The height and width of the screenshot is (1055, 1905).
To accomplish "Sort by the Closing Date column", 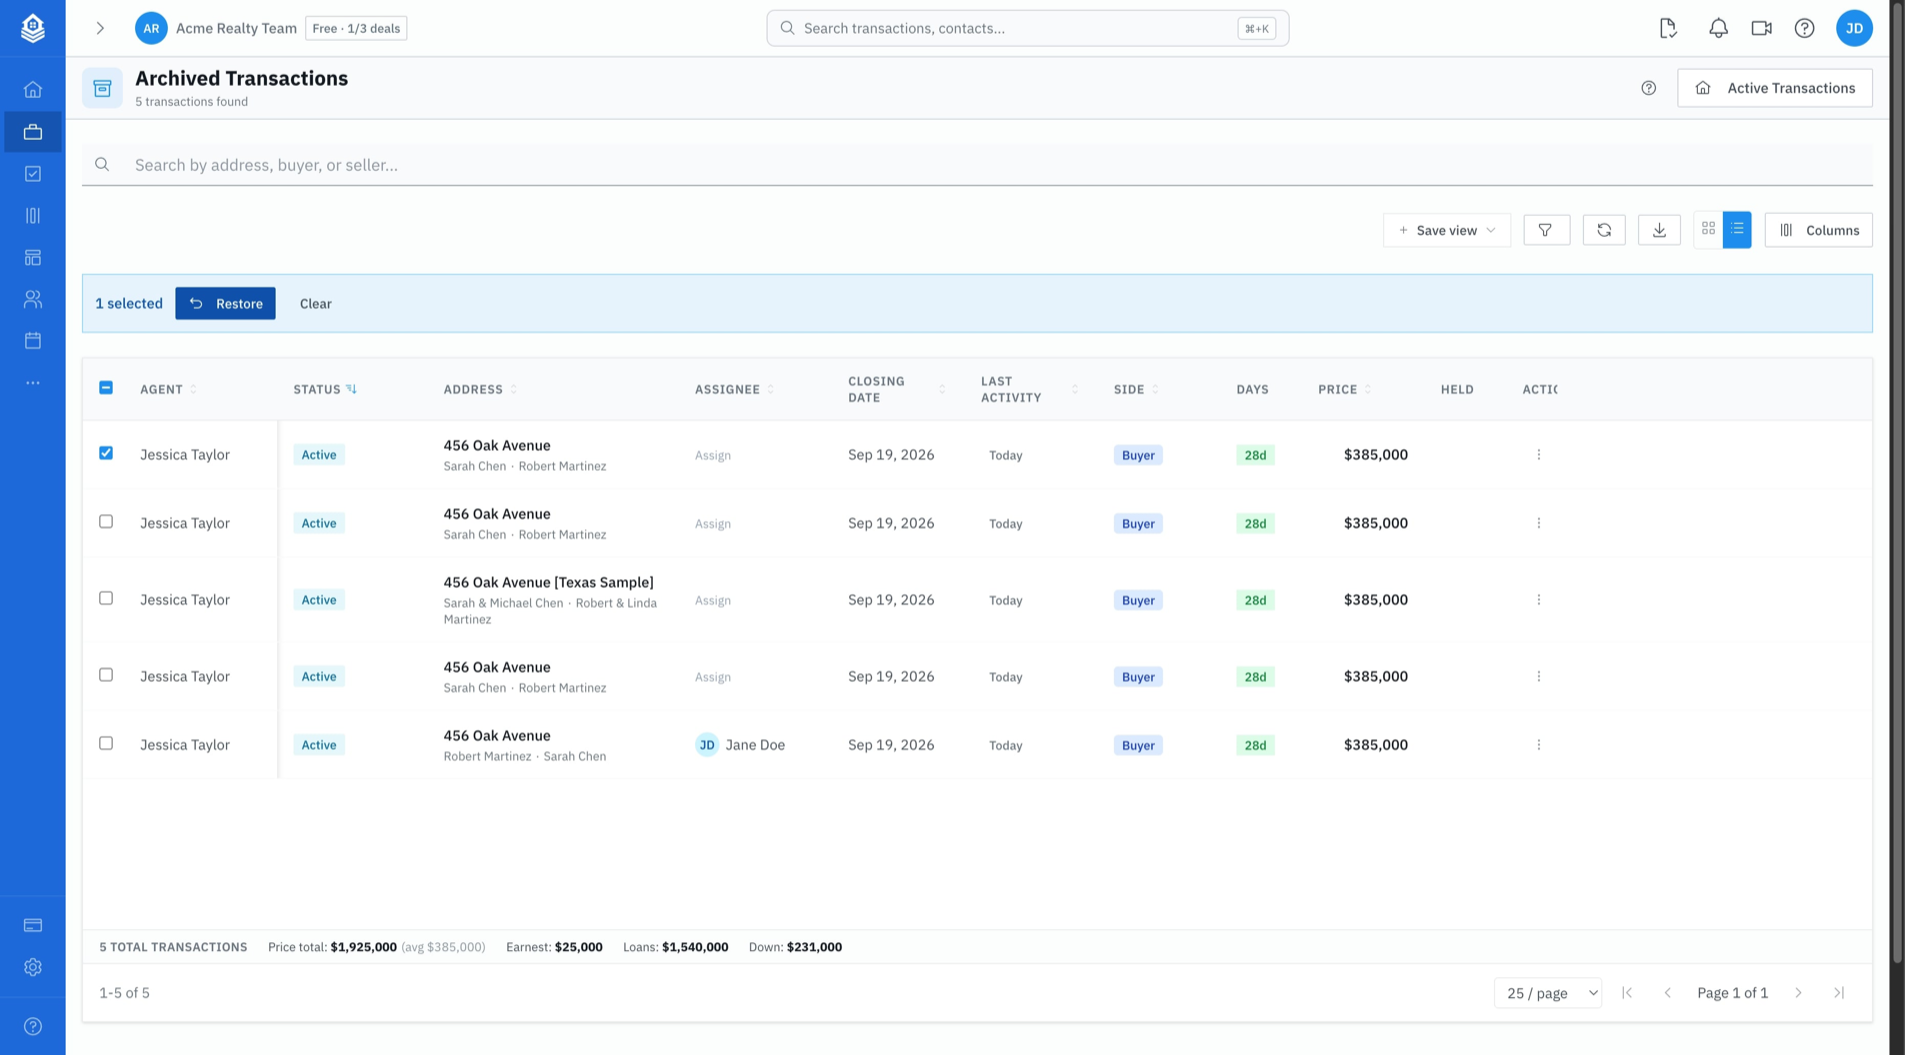I will click(x=896, y=389).
